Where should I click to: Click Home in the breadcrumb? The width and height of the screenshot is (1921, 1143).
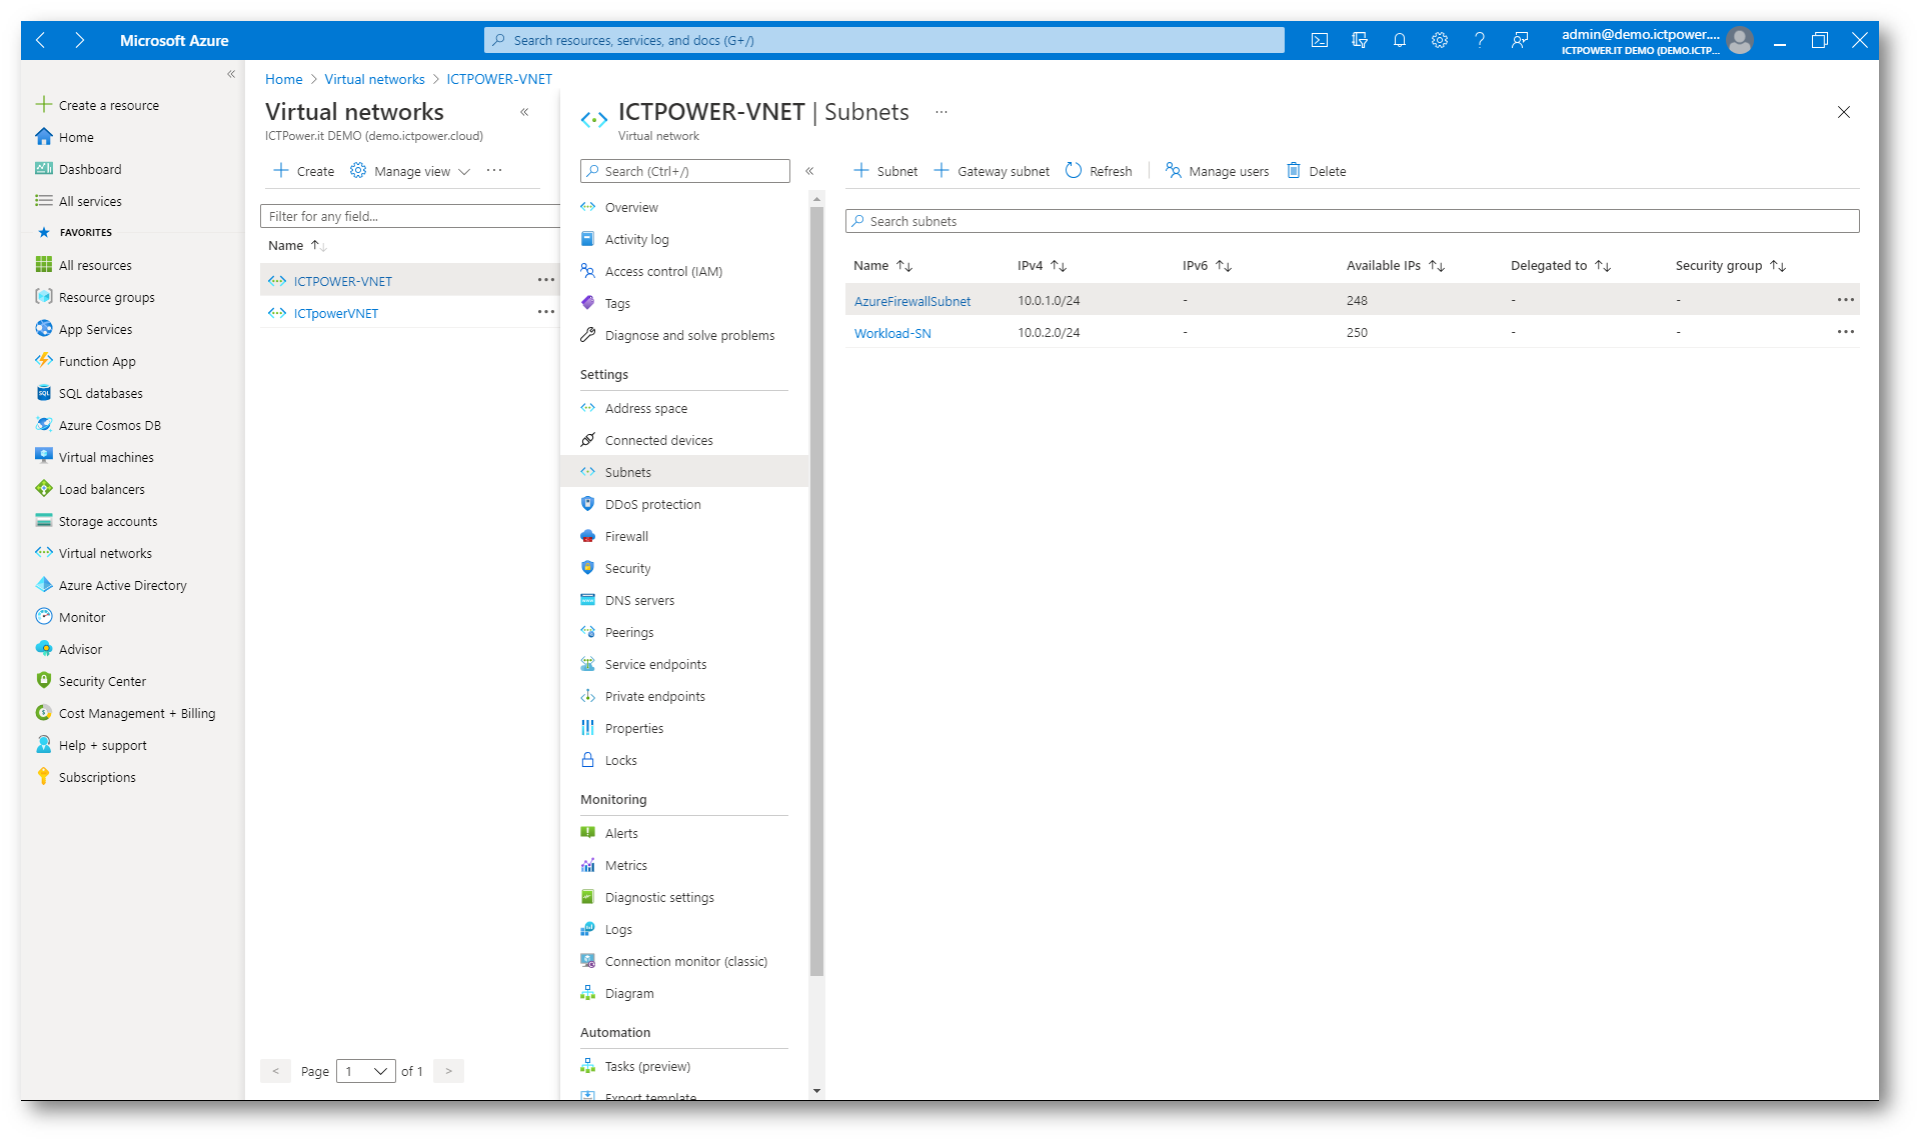(283, 79)
